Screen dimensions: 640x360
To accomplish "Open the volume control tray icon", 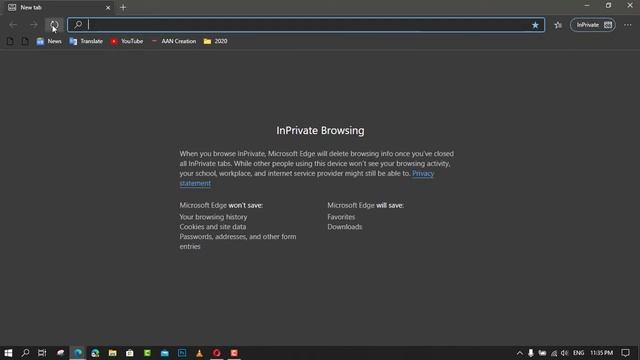I will [564, 353].
